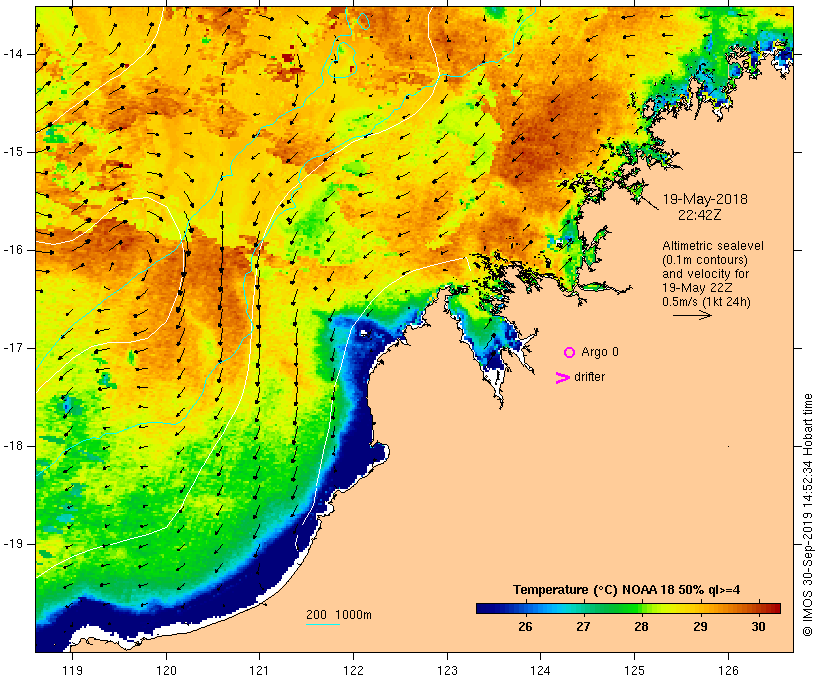The image size is (820, 680).
Task: Click the date label 19-May-2018
Action: pyautogui.click(x=705, y=199)
